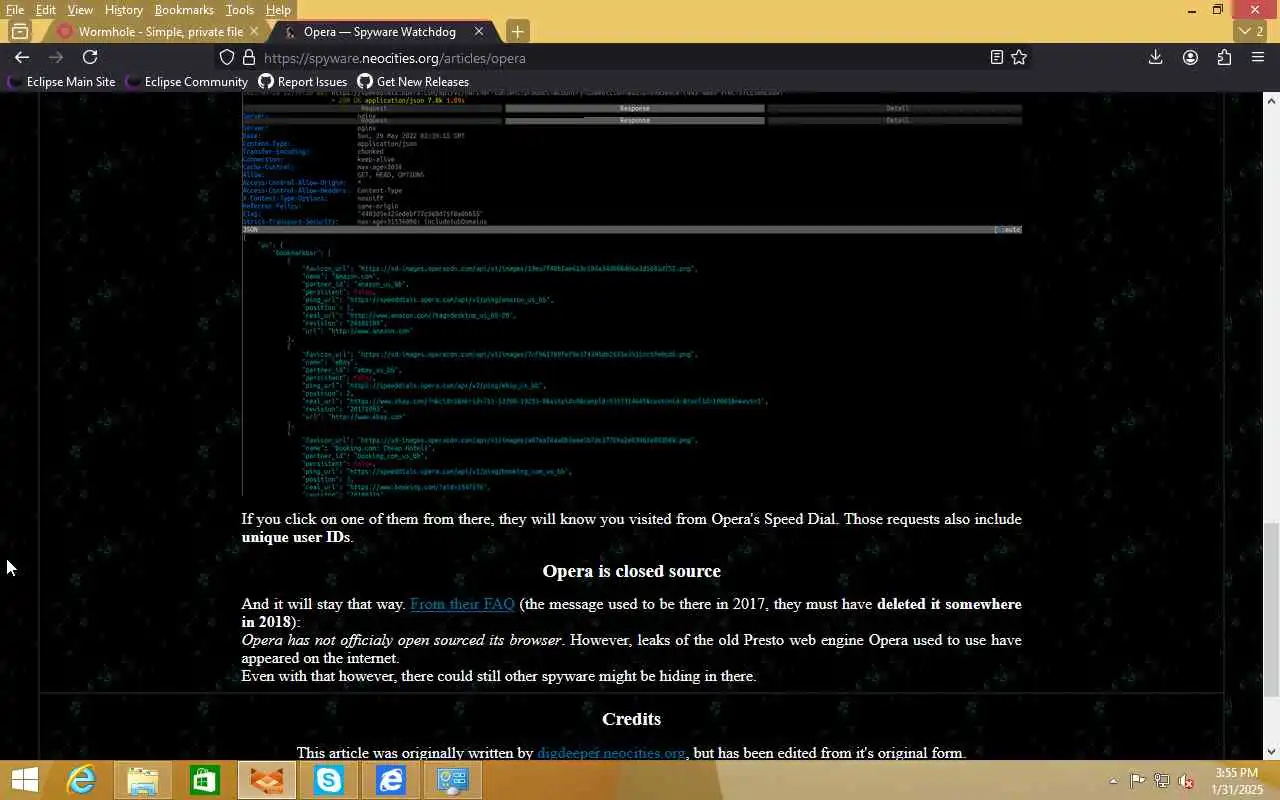Click the fox browser taskbar icon

(x=267, y=780)
